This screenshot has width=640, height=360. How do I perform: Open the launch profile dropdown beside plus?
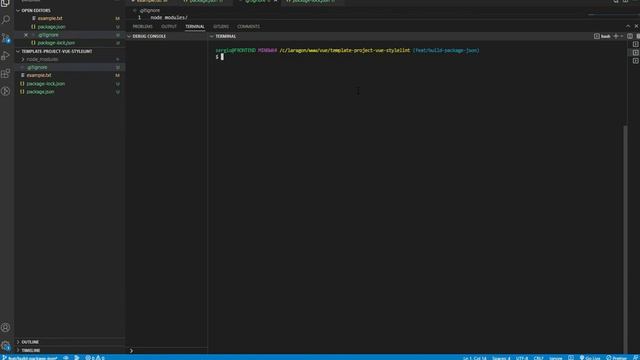[x=622, y=36]
